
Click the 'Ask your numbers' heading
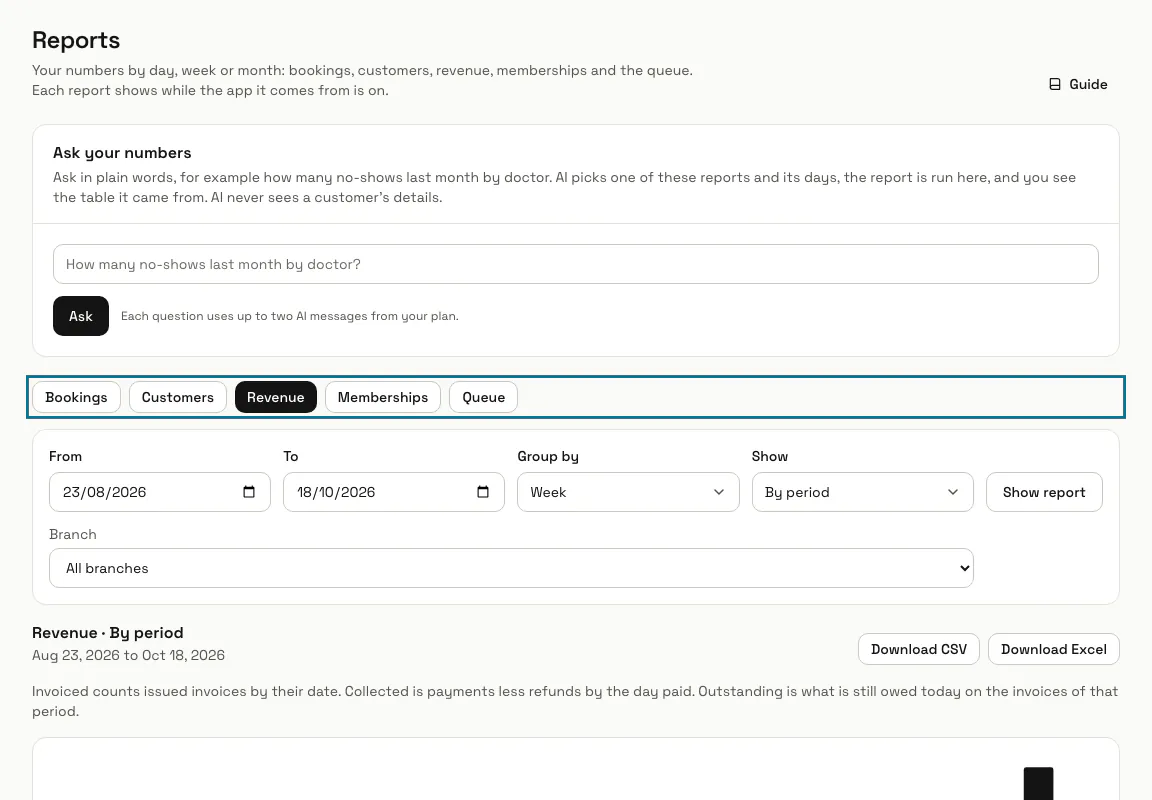click(x=122, y=153)
